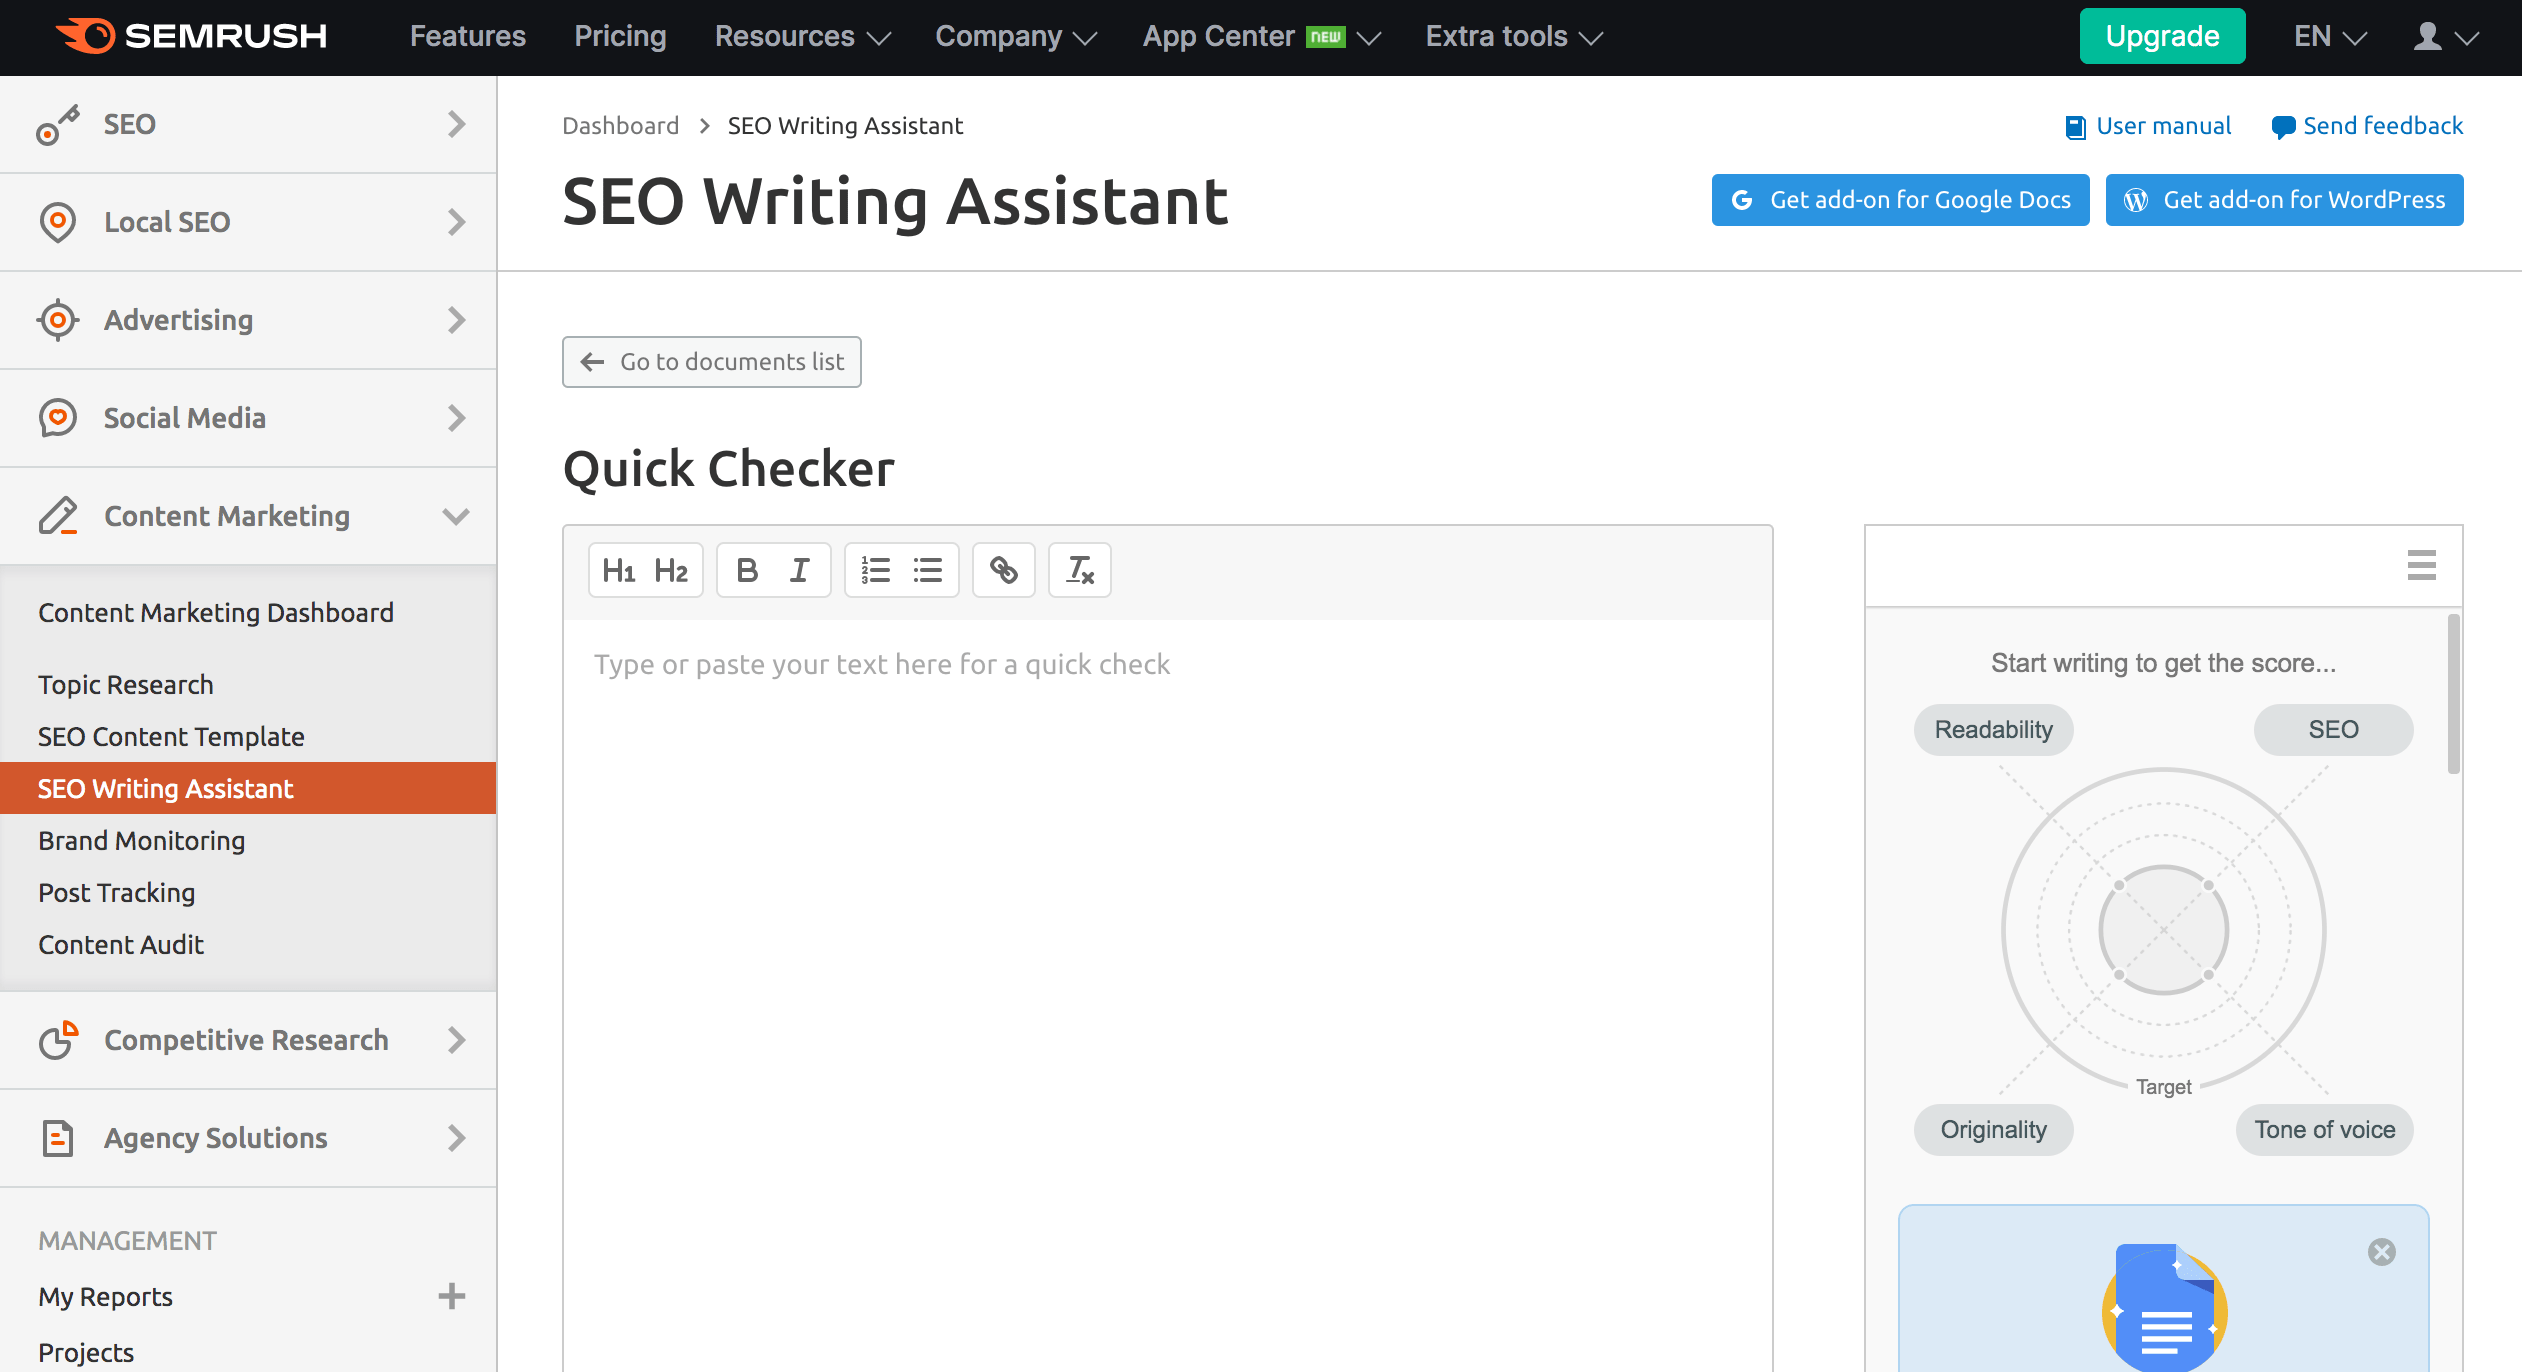
Task: Click the SEO key icon in sidebar
Action: [x=58, y=125]
